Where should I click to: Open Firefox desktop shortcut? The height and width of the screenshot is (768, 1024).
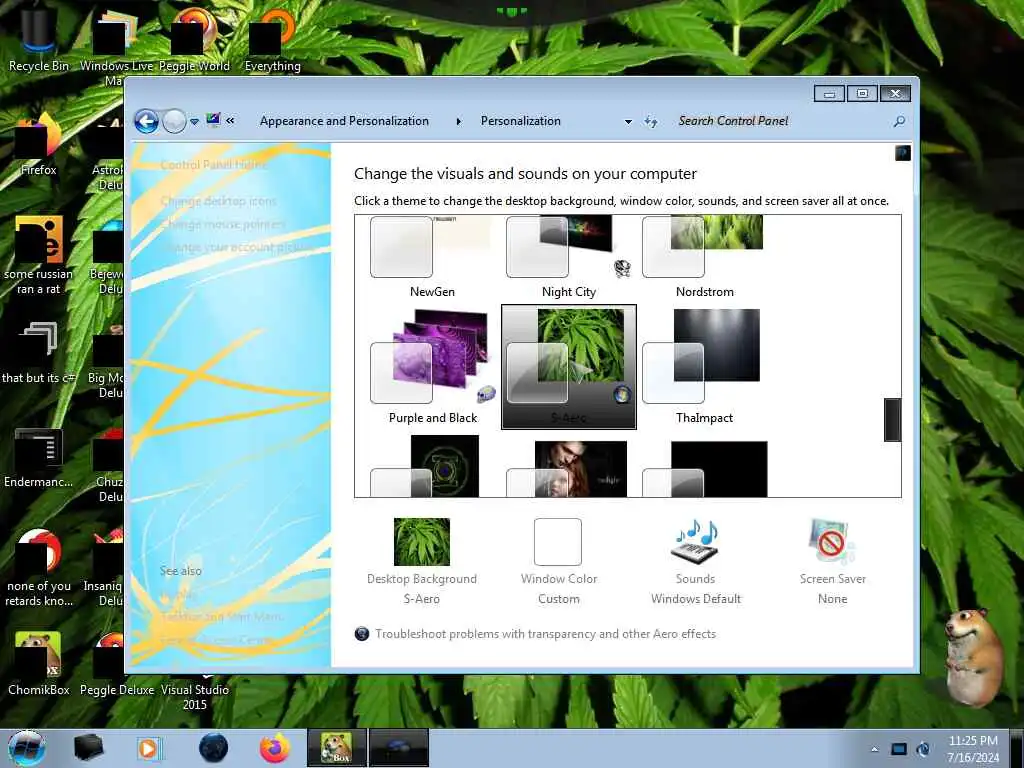pyautogui.click(x=39, y=145)
